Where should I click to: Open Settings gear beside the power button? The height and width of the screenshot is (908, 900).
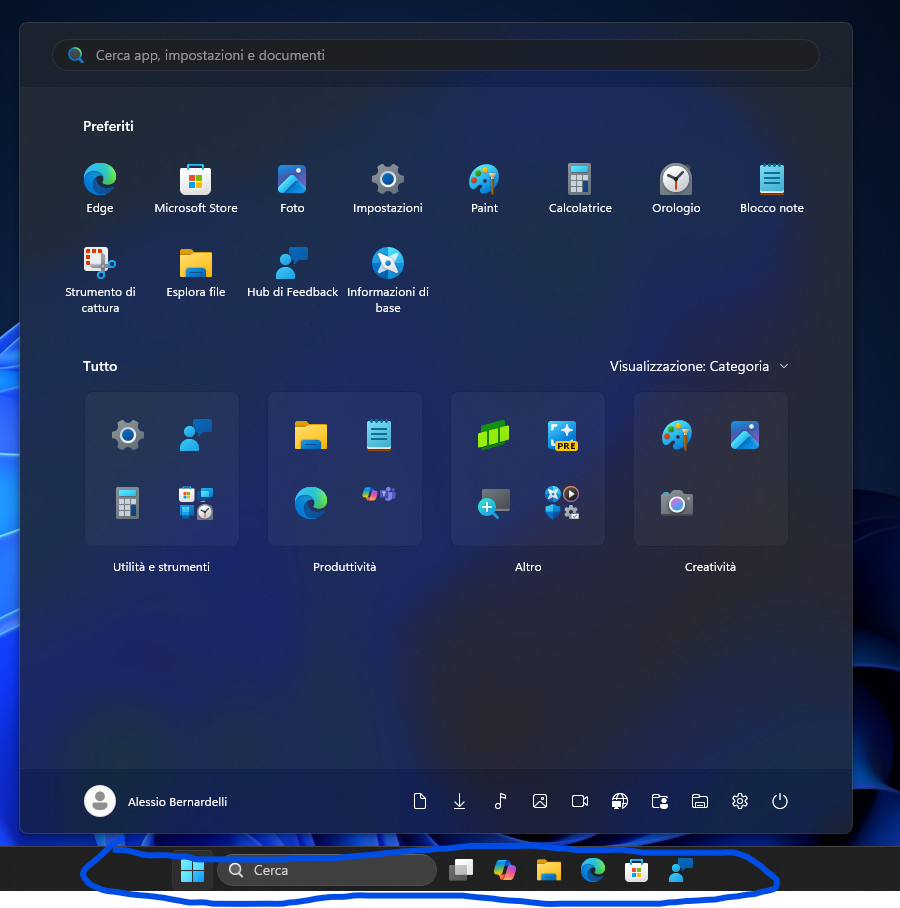(x=740, y=801)
